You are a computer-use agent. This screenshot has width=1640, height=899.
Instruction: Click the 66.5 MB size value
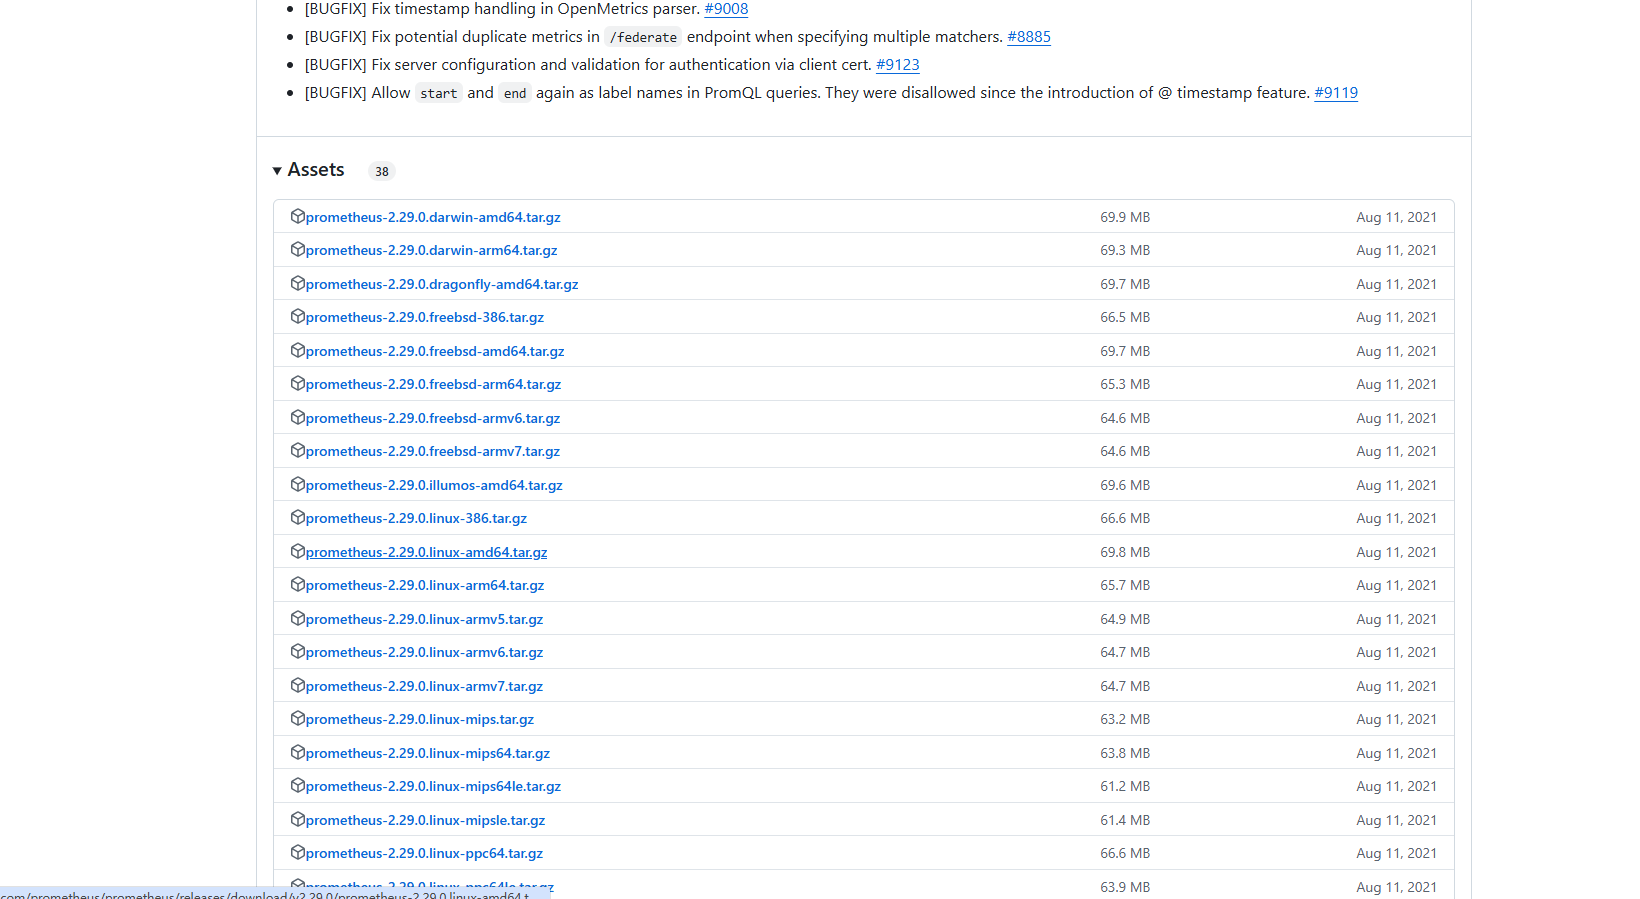coord(1125,317)
